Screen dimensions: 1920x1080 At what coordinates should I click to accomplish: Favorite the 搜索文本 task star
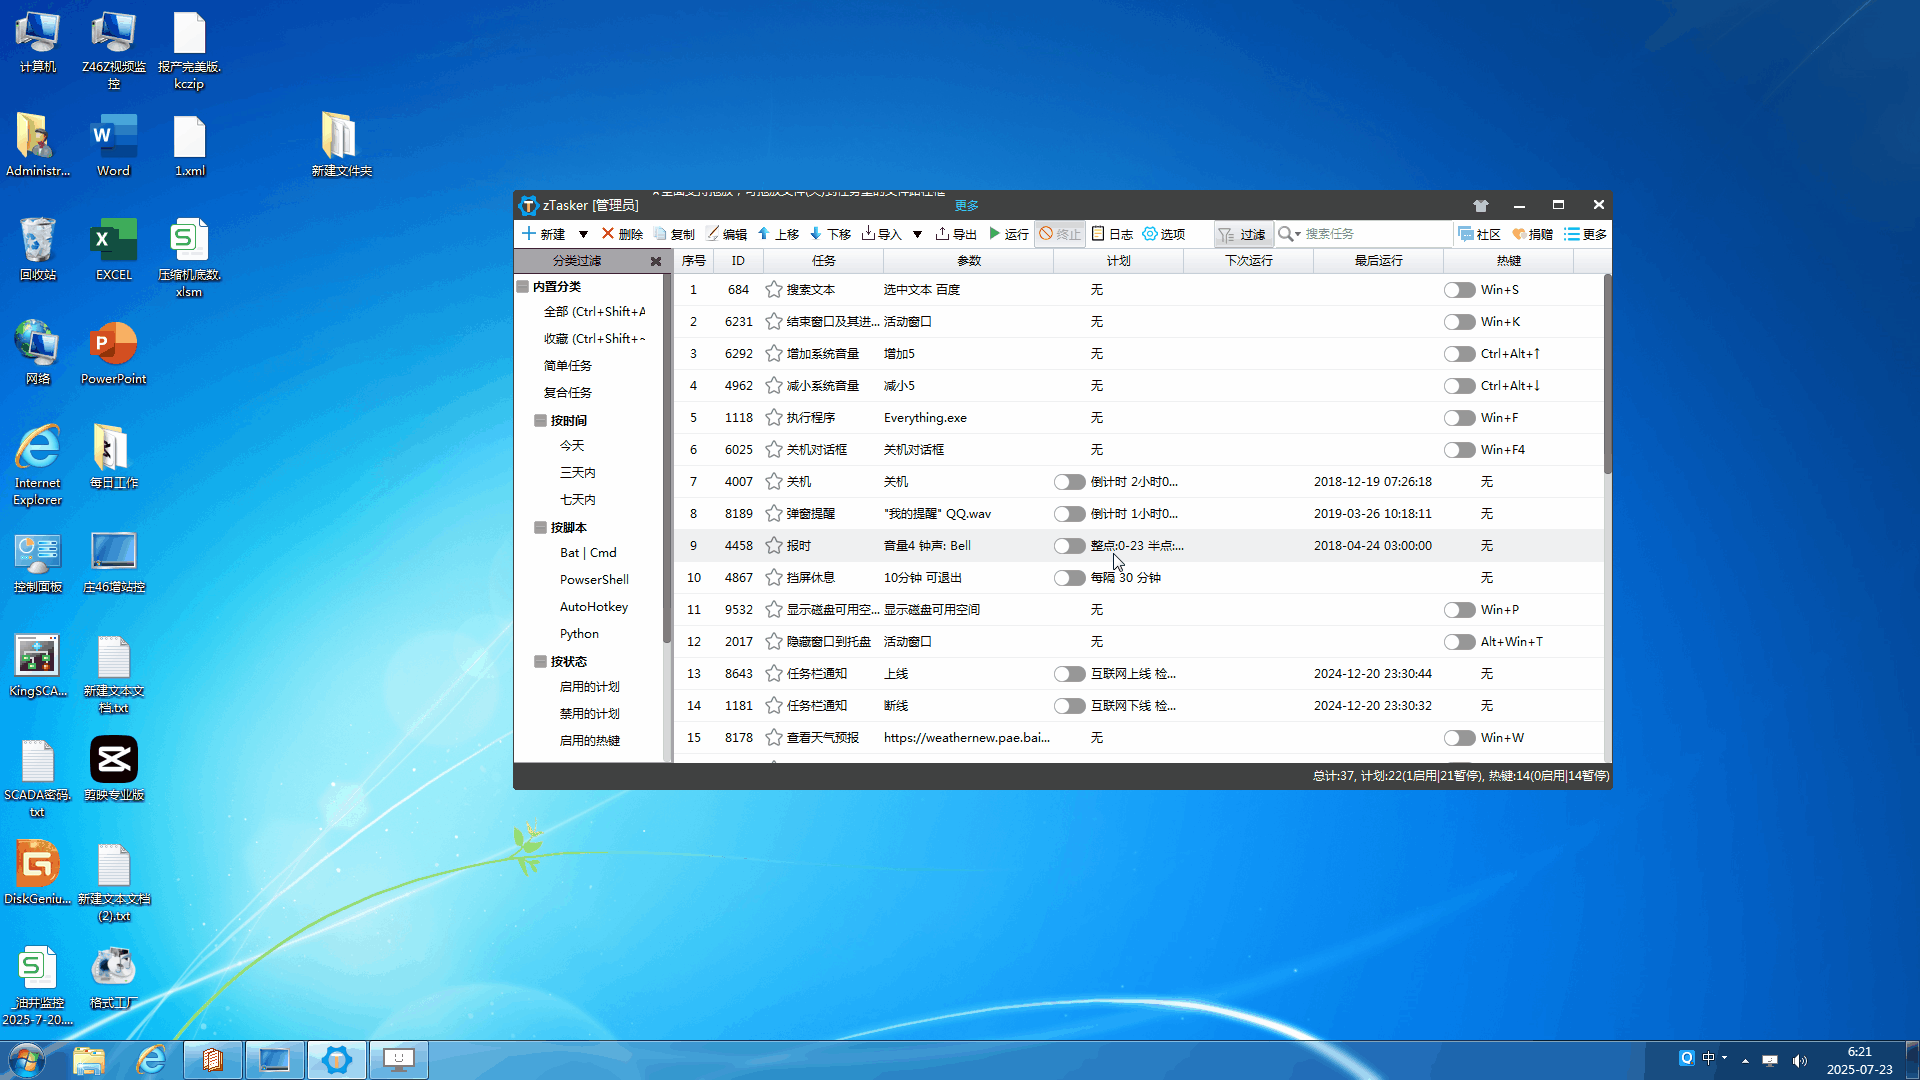773,290
